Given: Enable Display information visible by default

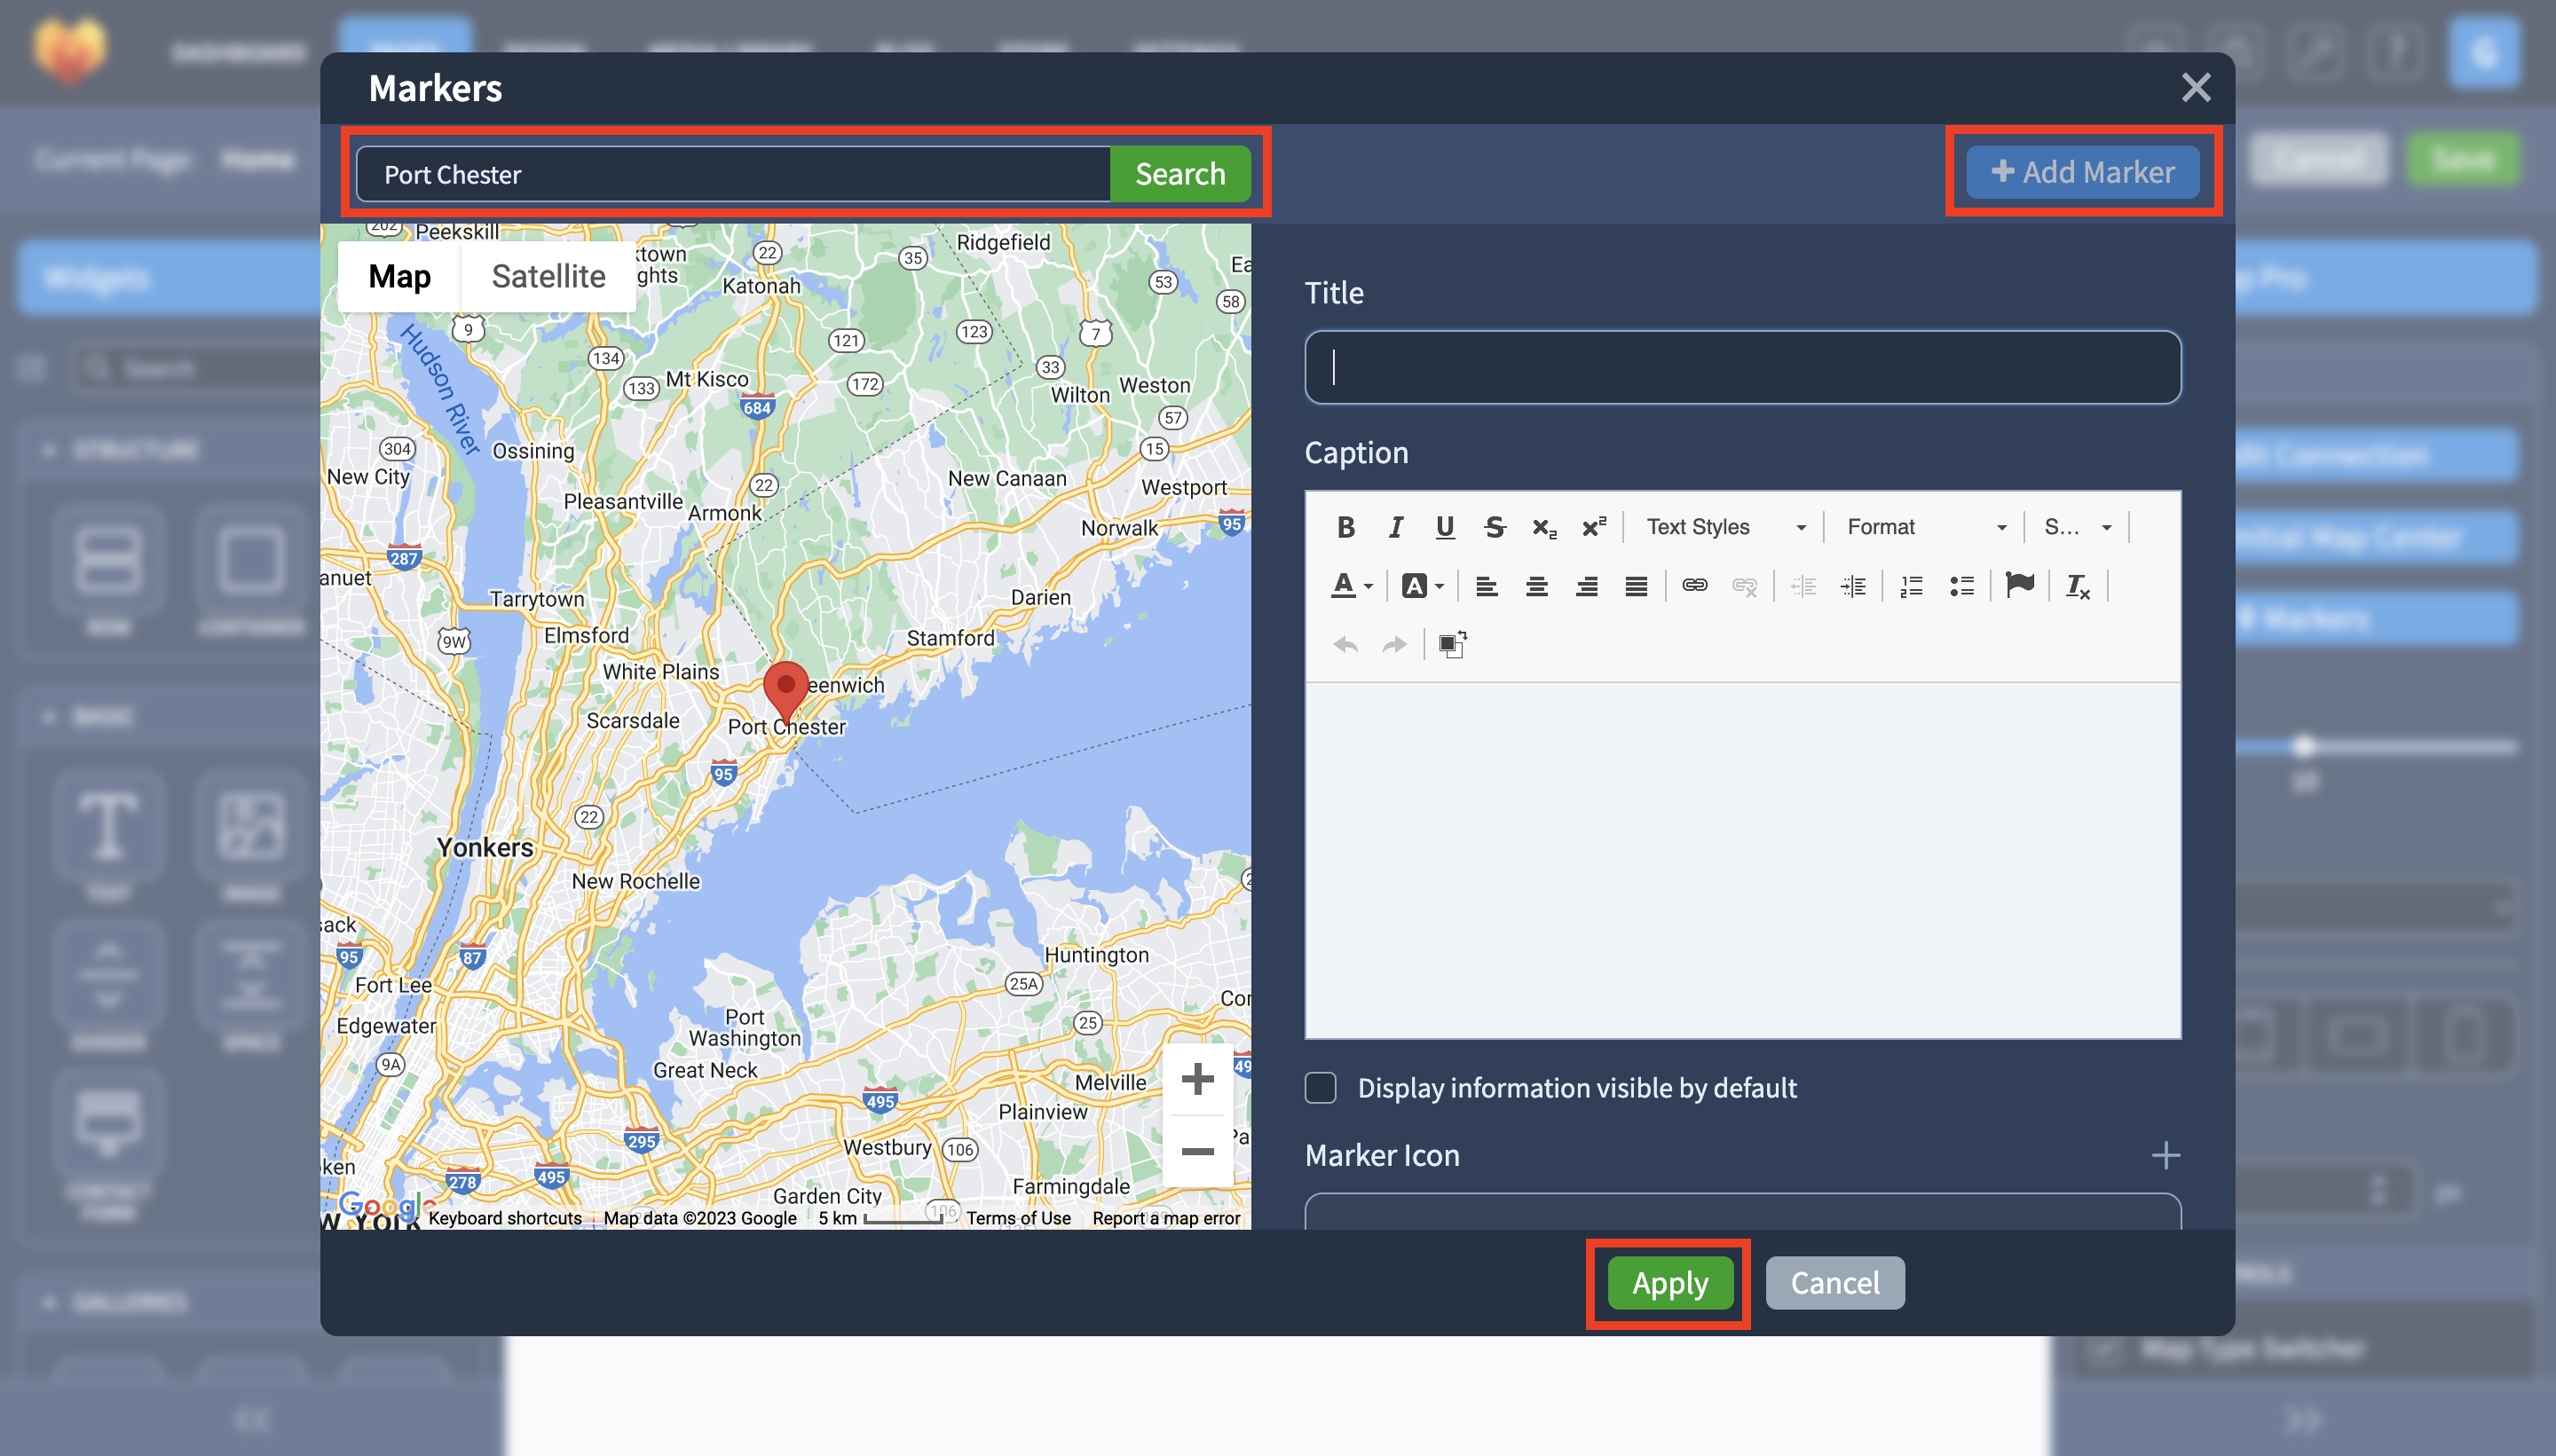Looking at the screenshot, I should click(x=1320, y=1087).
